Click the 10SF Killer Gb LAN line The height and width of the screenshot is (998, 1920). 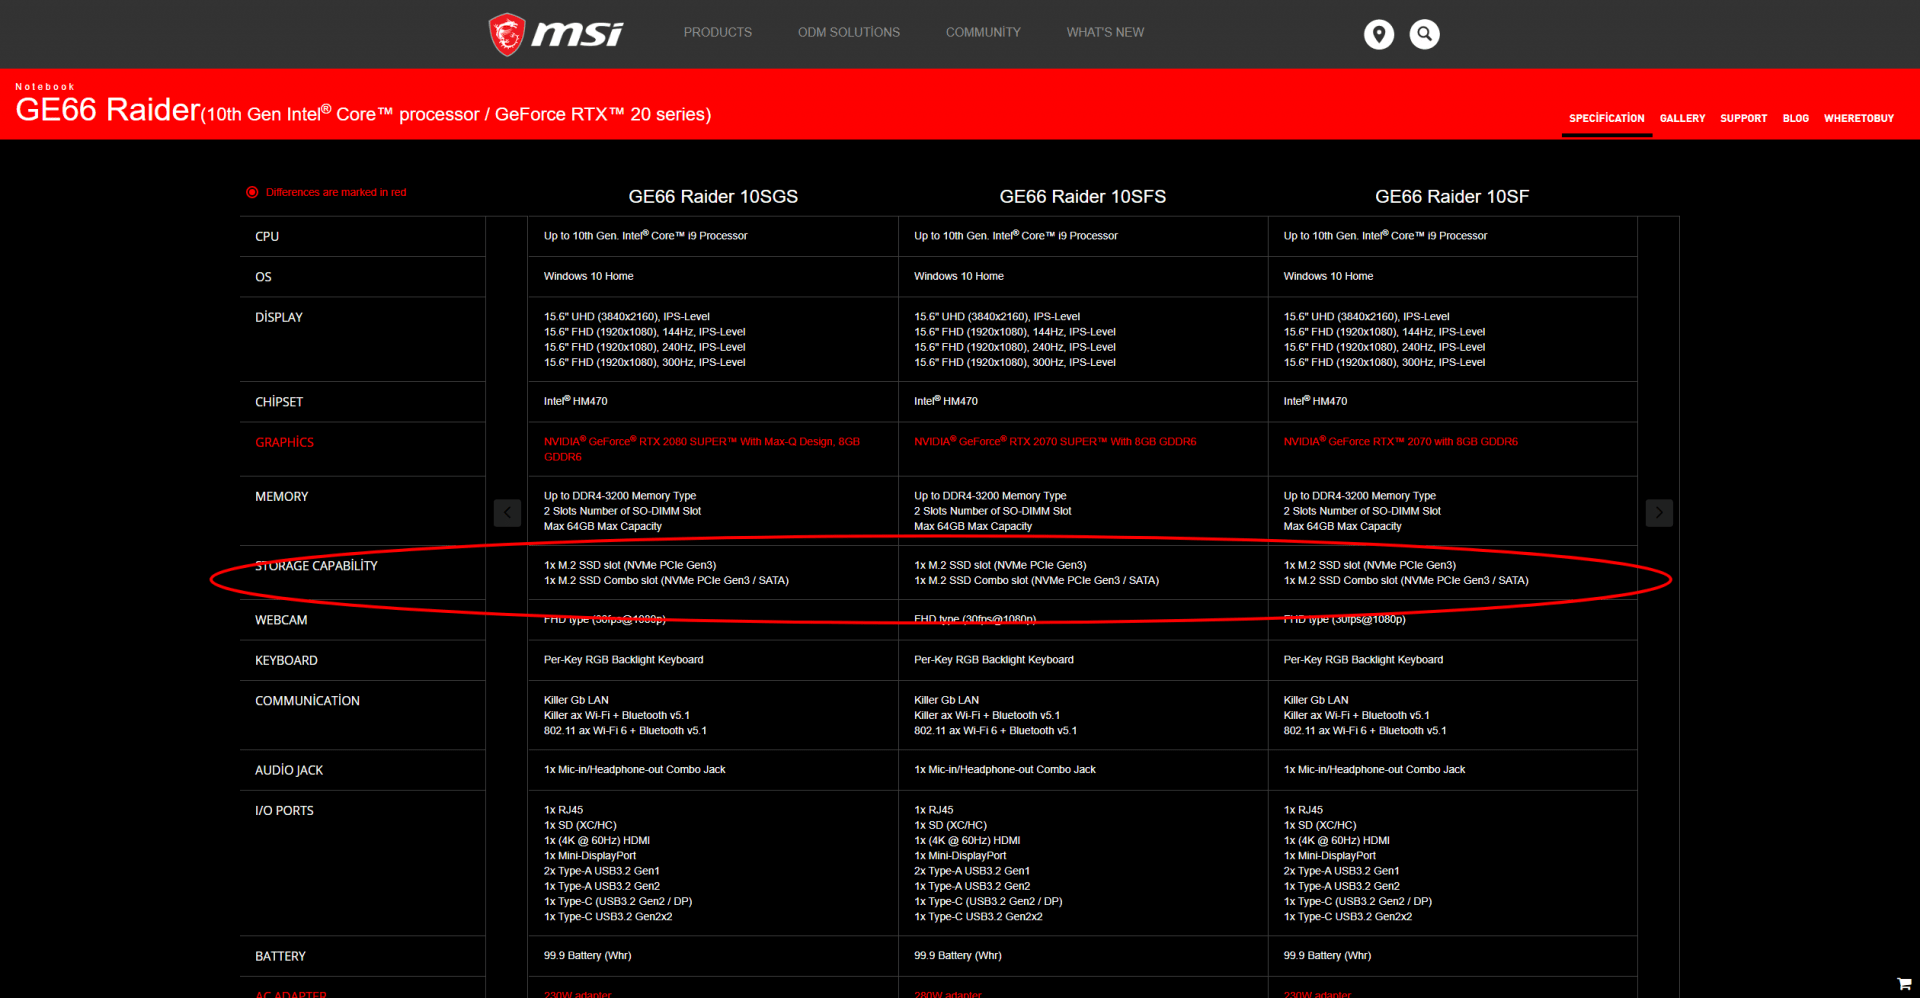click(x=1316, y=700)
